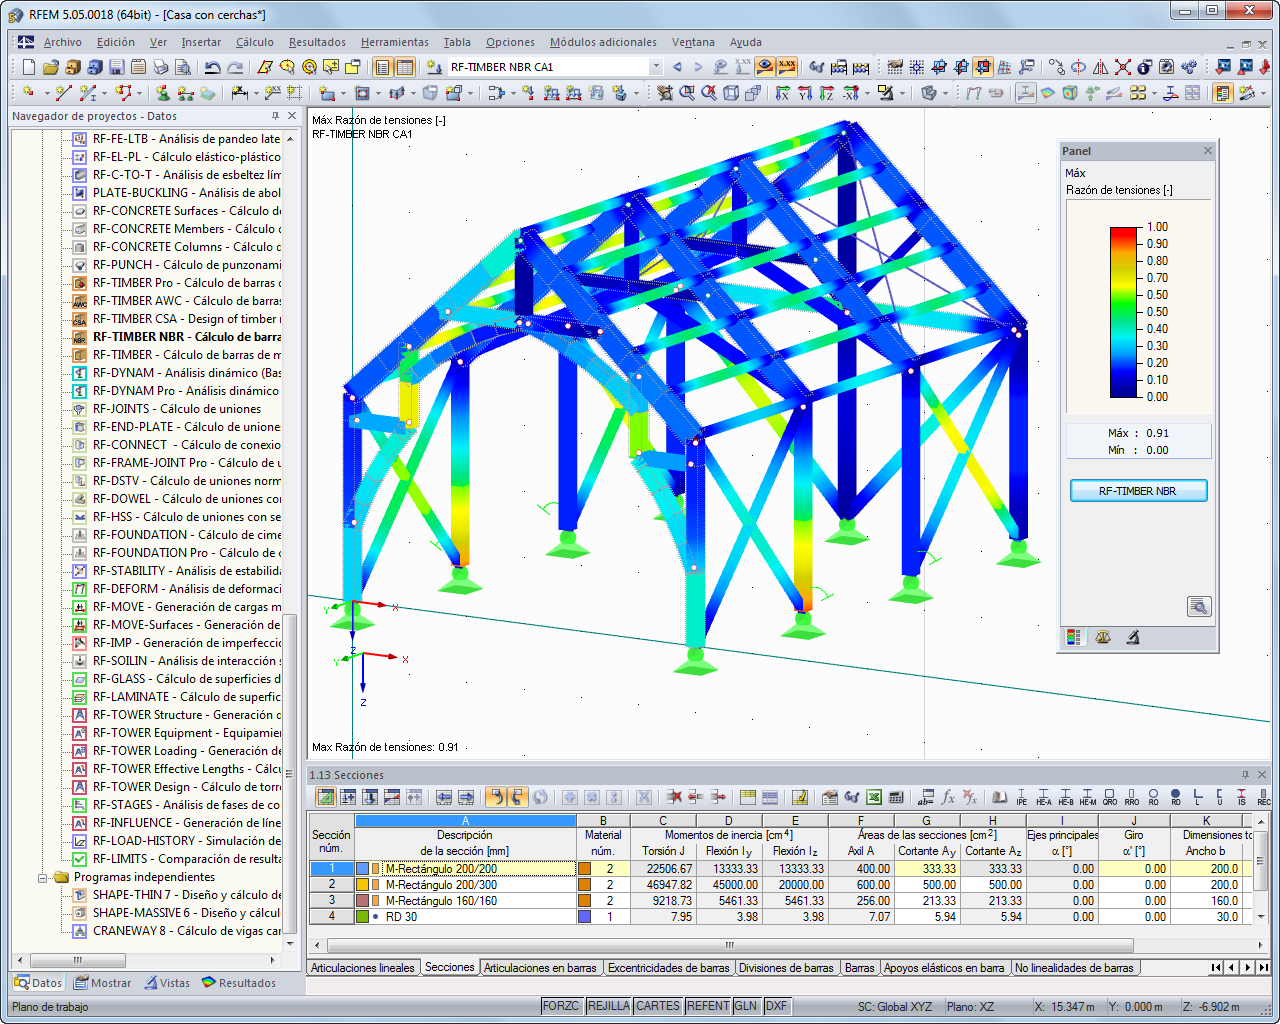The image size is (1280, 1024).
Task: Toggle result values x.xx display
Action: (x=787, y=67)
